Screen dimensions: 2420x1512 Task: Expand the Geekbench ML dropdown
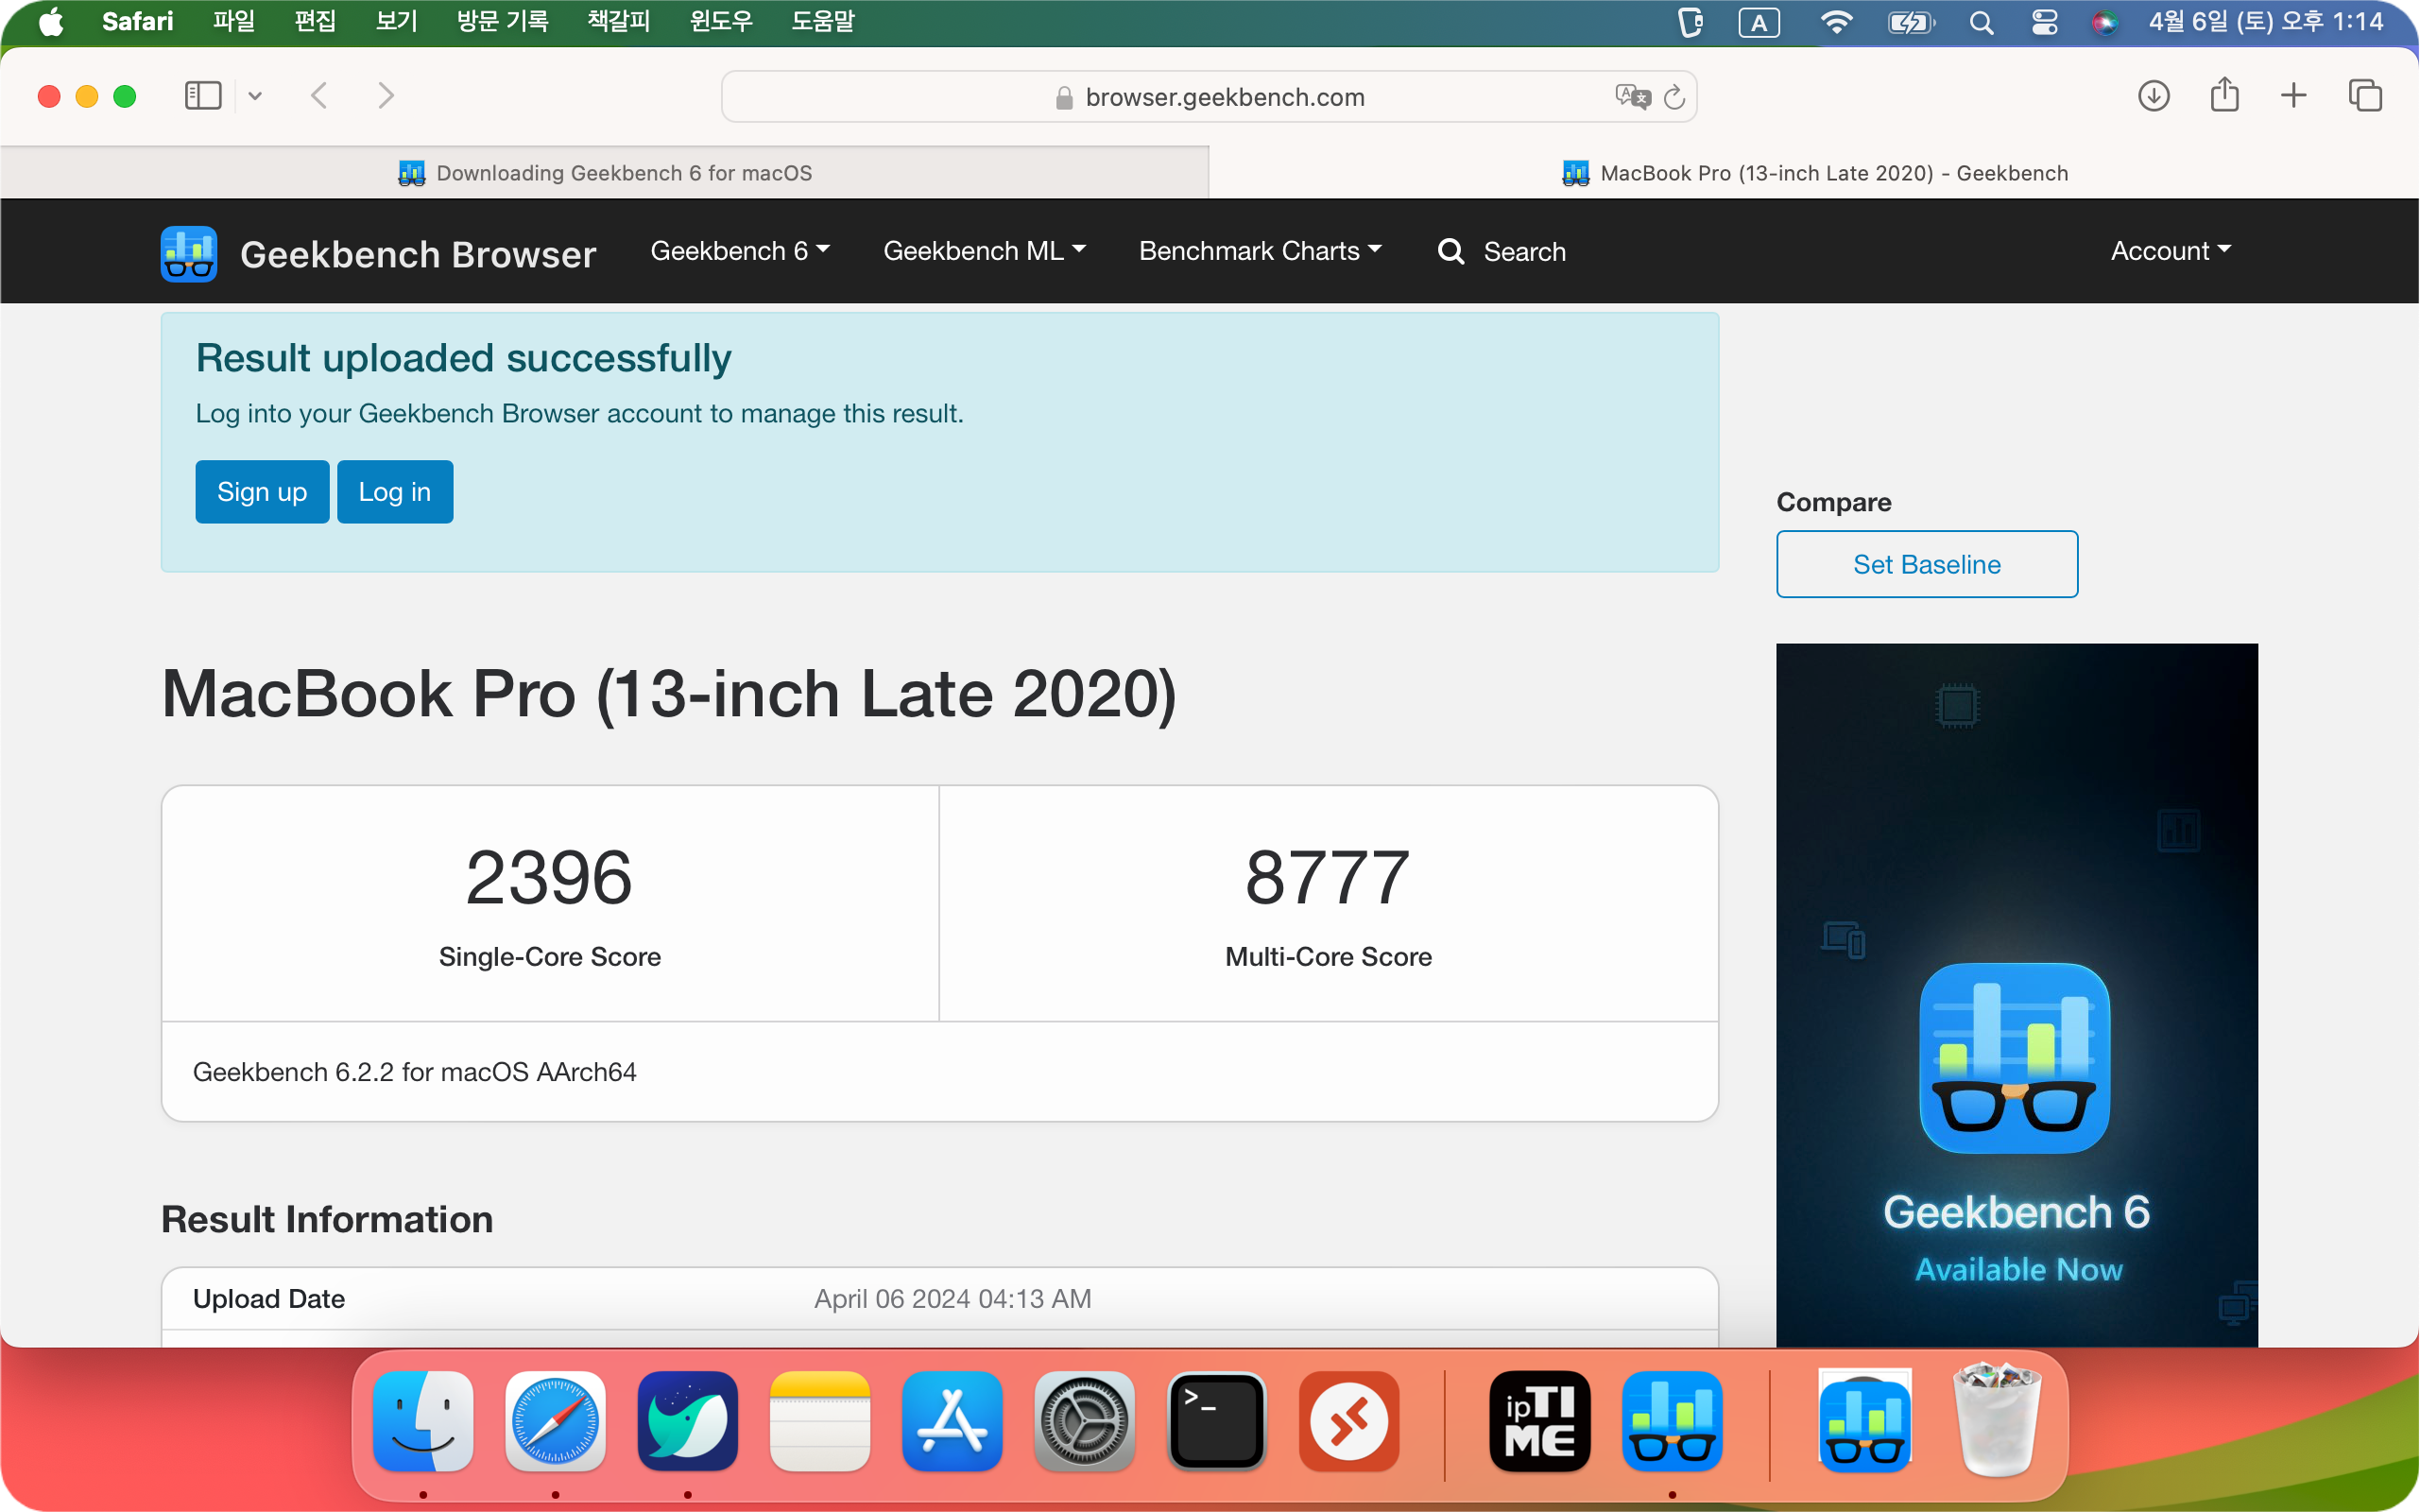(984, 251)
